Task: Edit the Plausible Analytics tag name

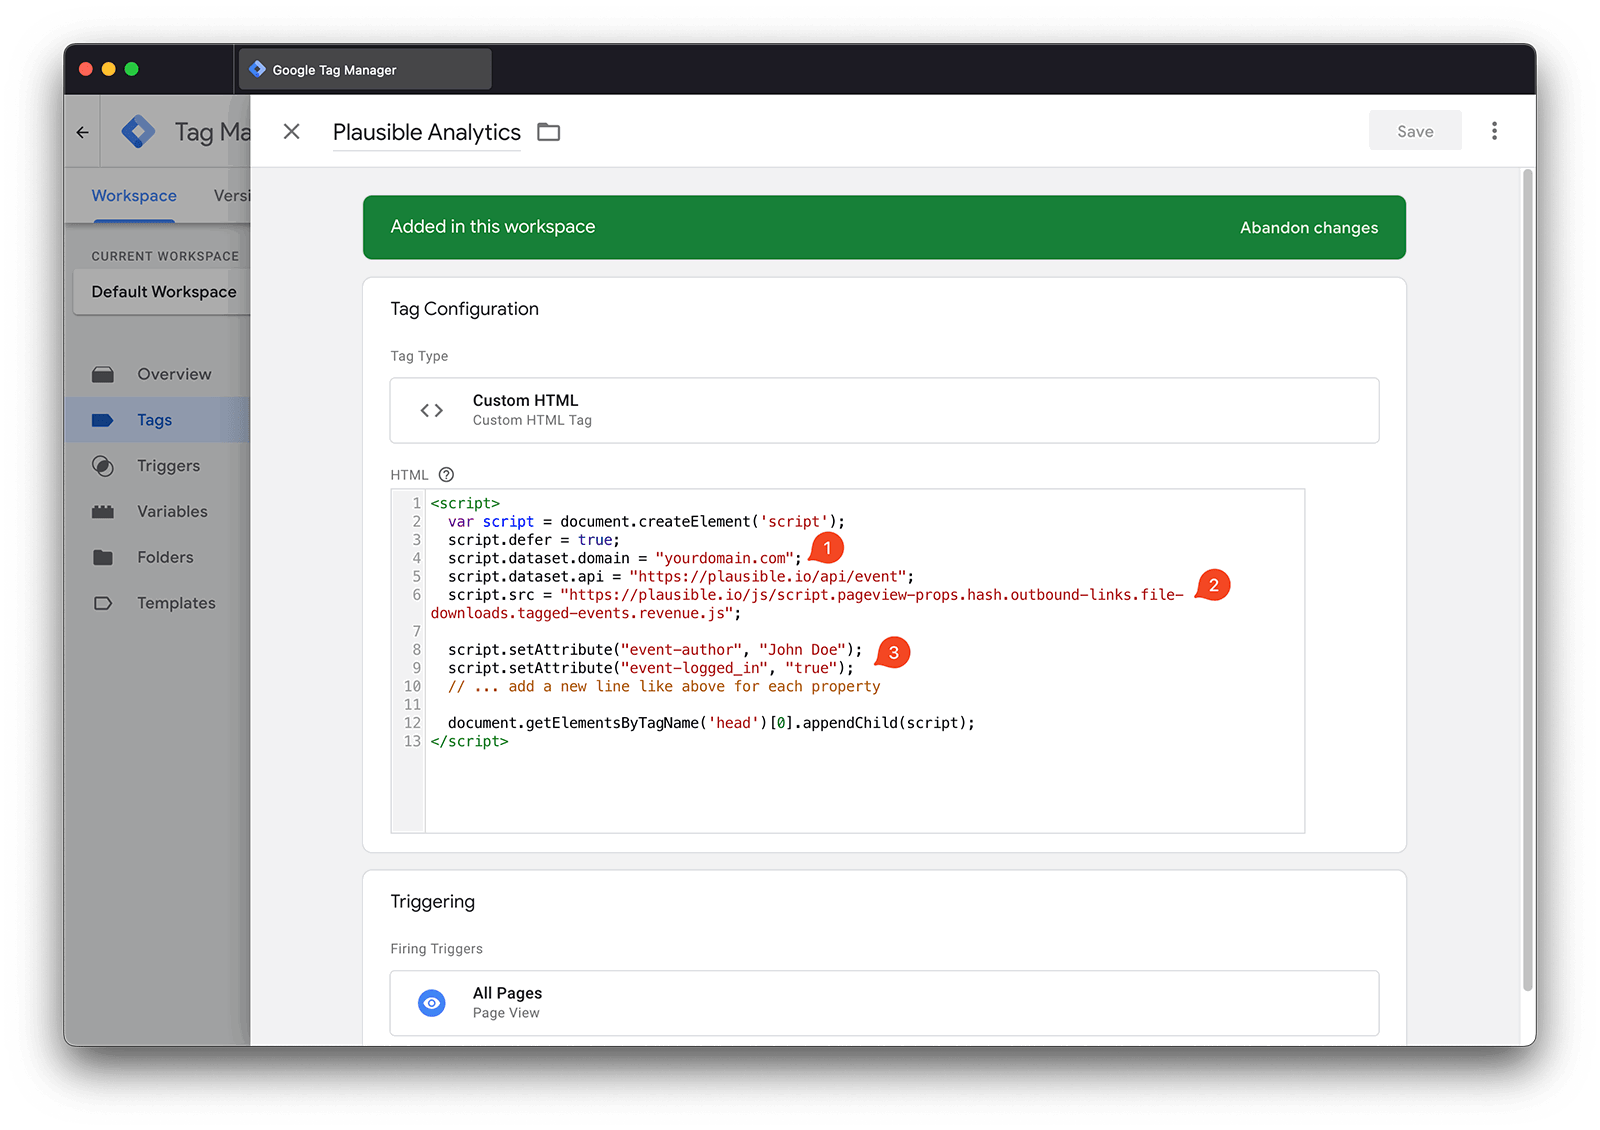Action: 426,132
